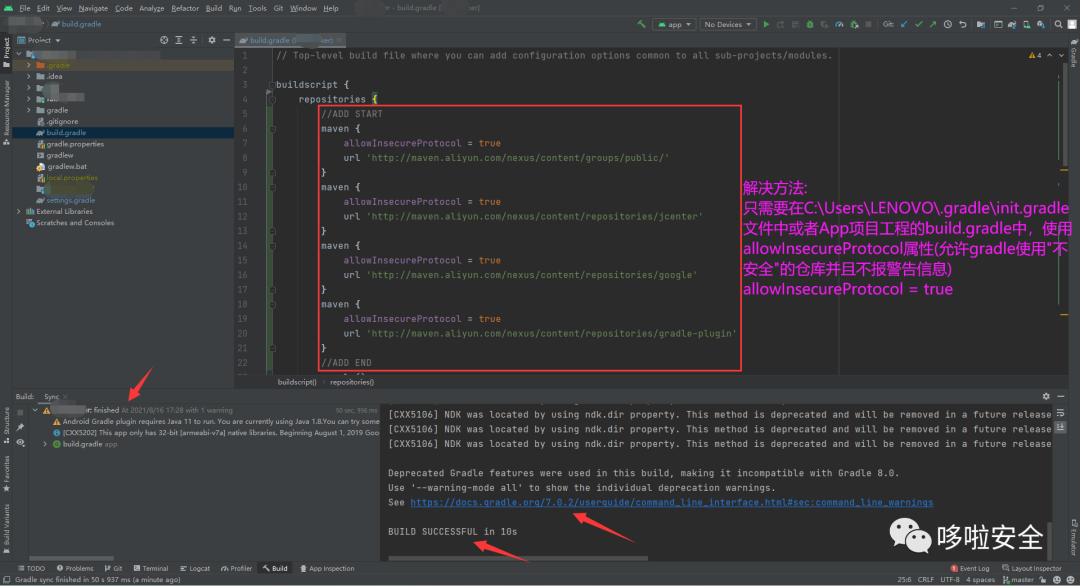This screenshot has height=586, width=1080.
Task: Start debugging with the green bug icon
Action: tap(810, 24)
